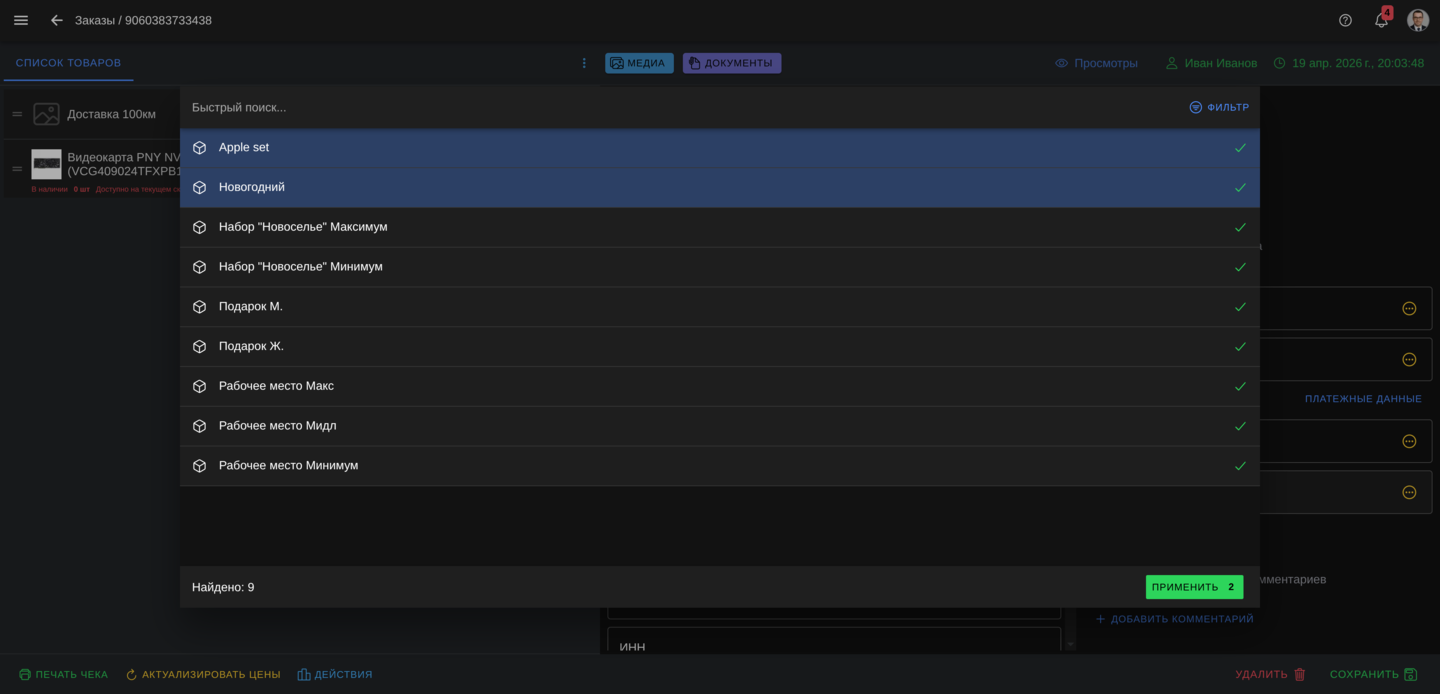The image size is (1440, 694).
Task: Click the three-dot menu beside product list
Action: point(585,63)
